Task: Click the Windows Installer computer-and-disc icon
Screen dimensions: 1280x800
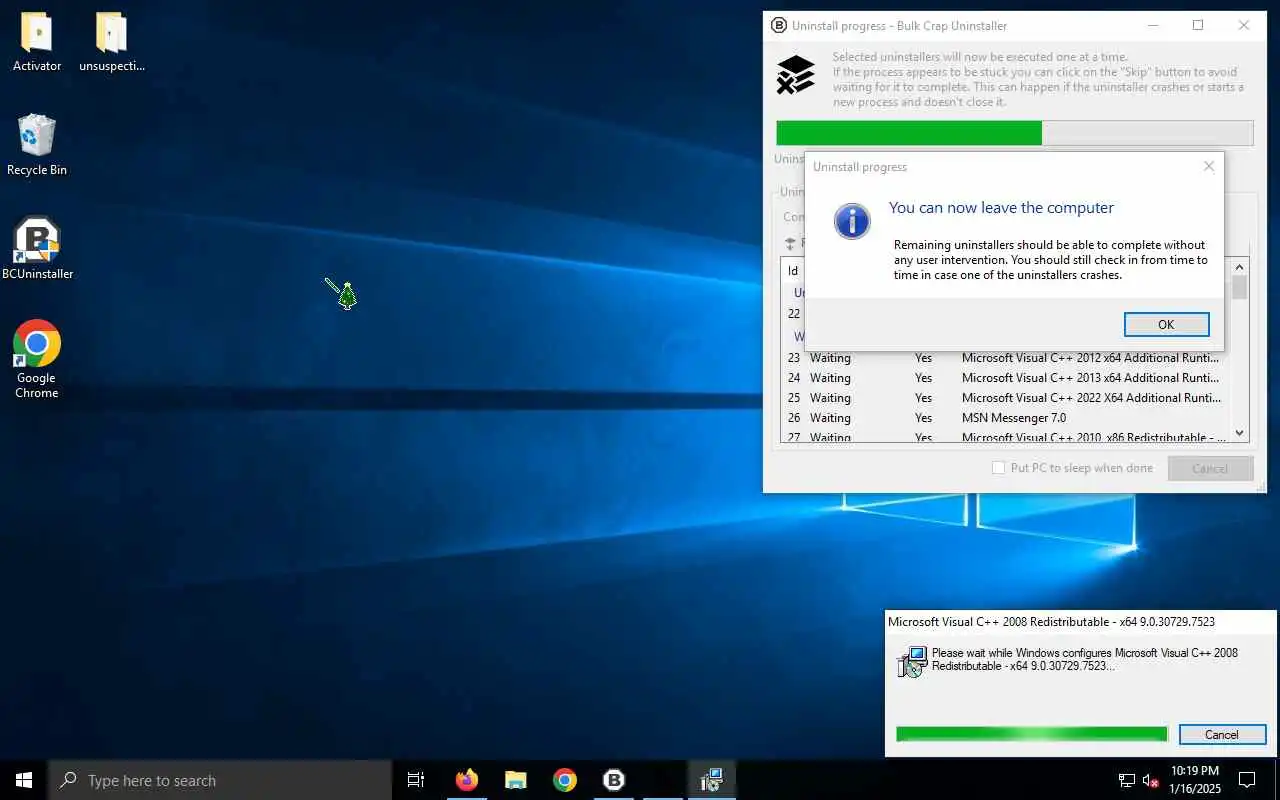Action: click(912, 662)
